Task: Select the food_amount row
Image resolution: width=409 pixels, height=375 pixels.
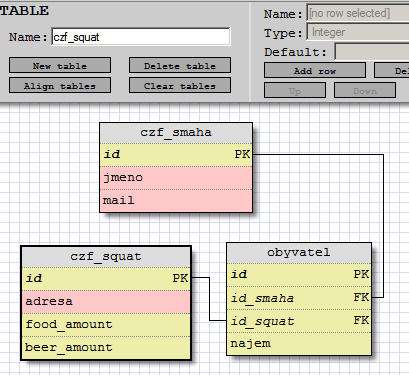Action: pos(106,325)
